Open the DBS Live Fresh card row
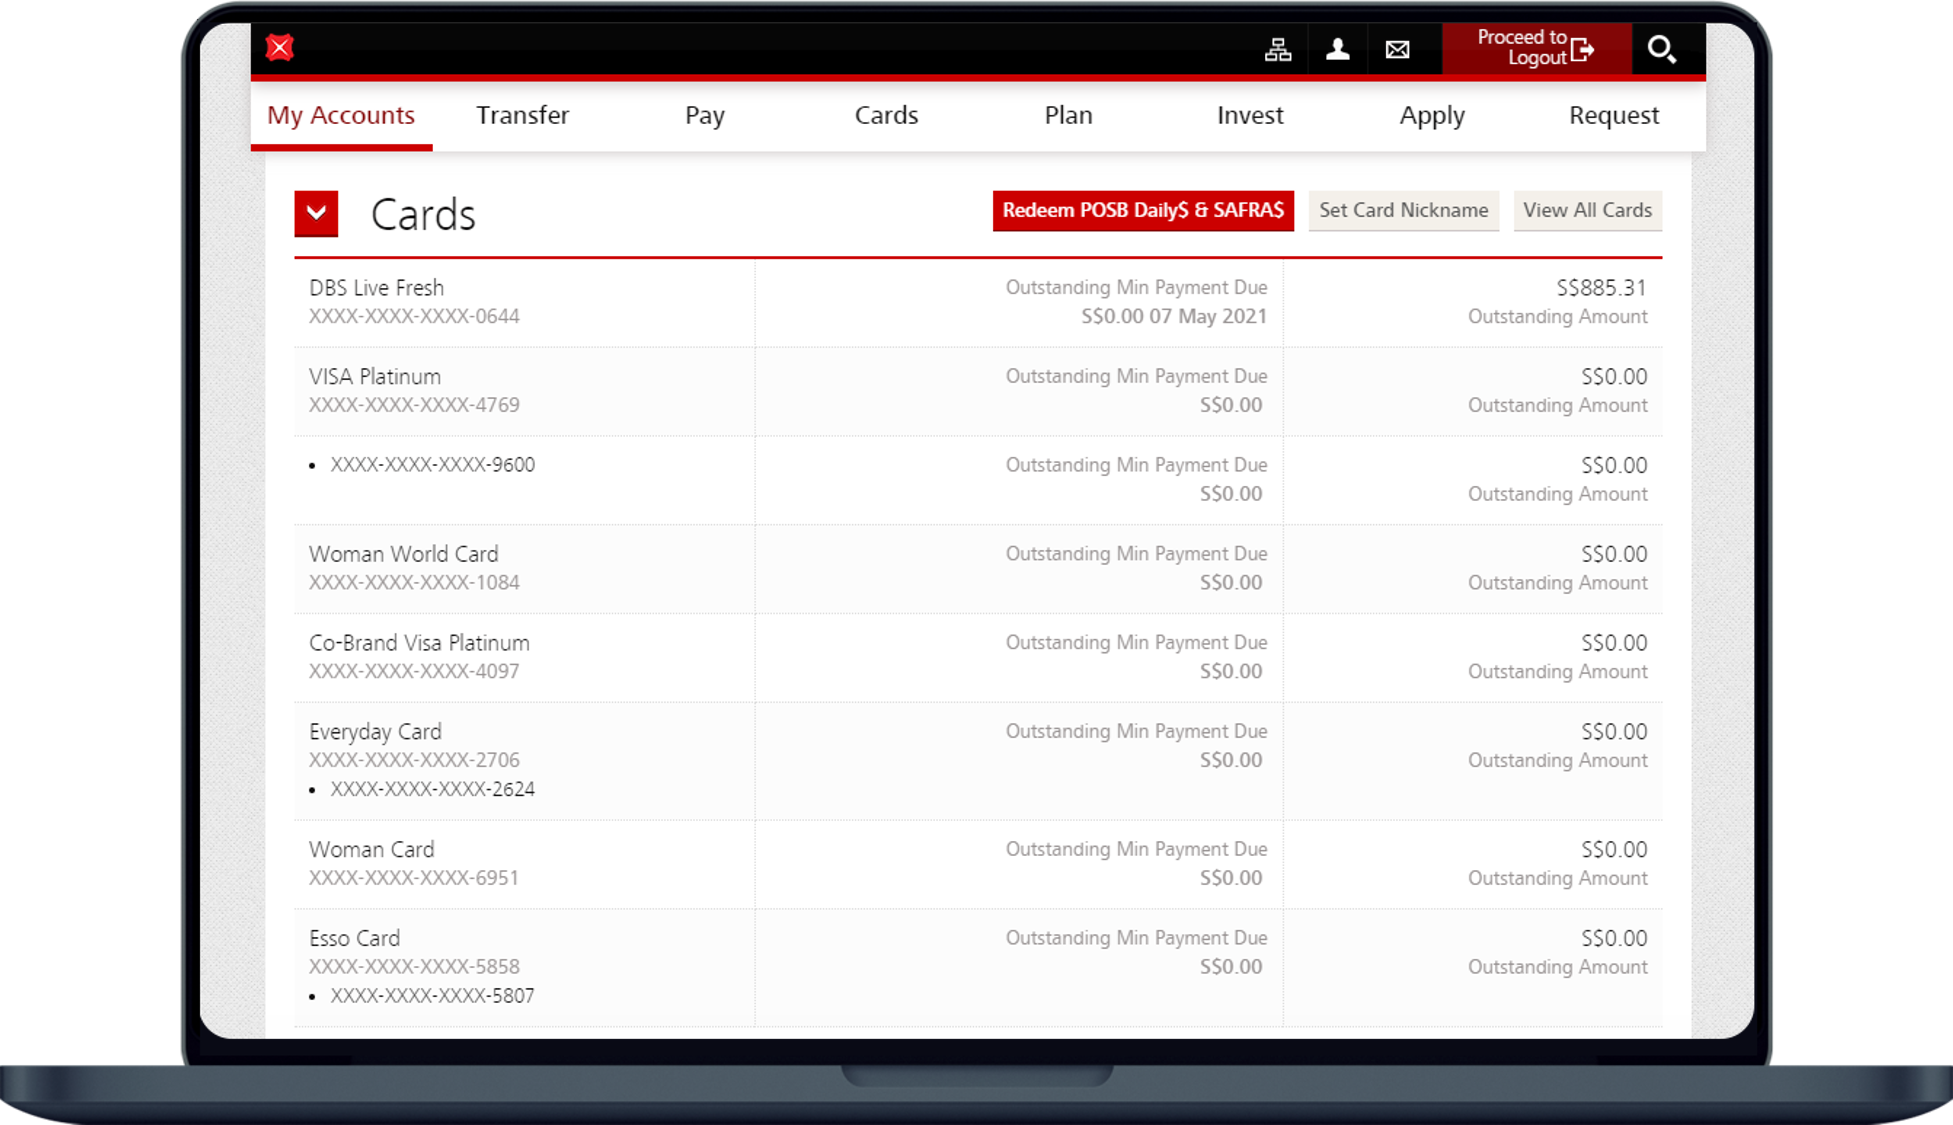Image resolution: width=1953 pixels, height=1125 pixels. [x=376, y=288]
